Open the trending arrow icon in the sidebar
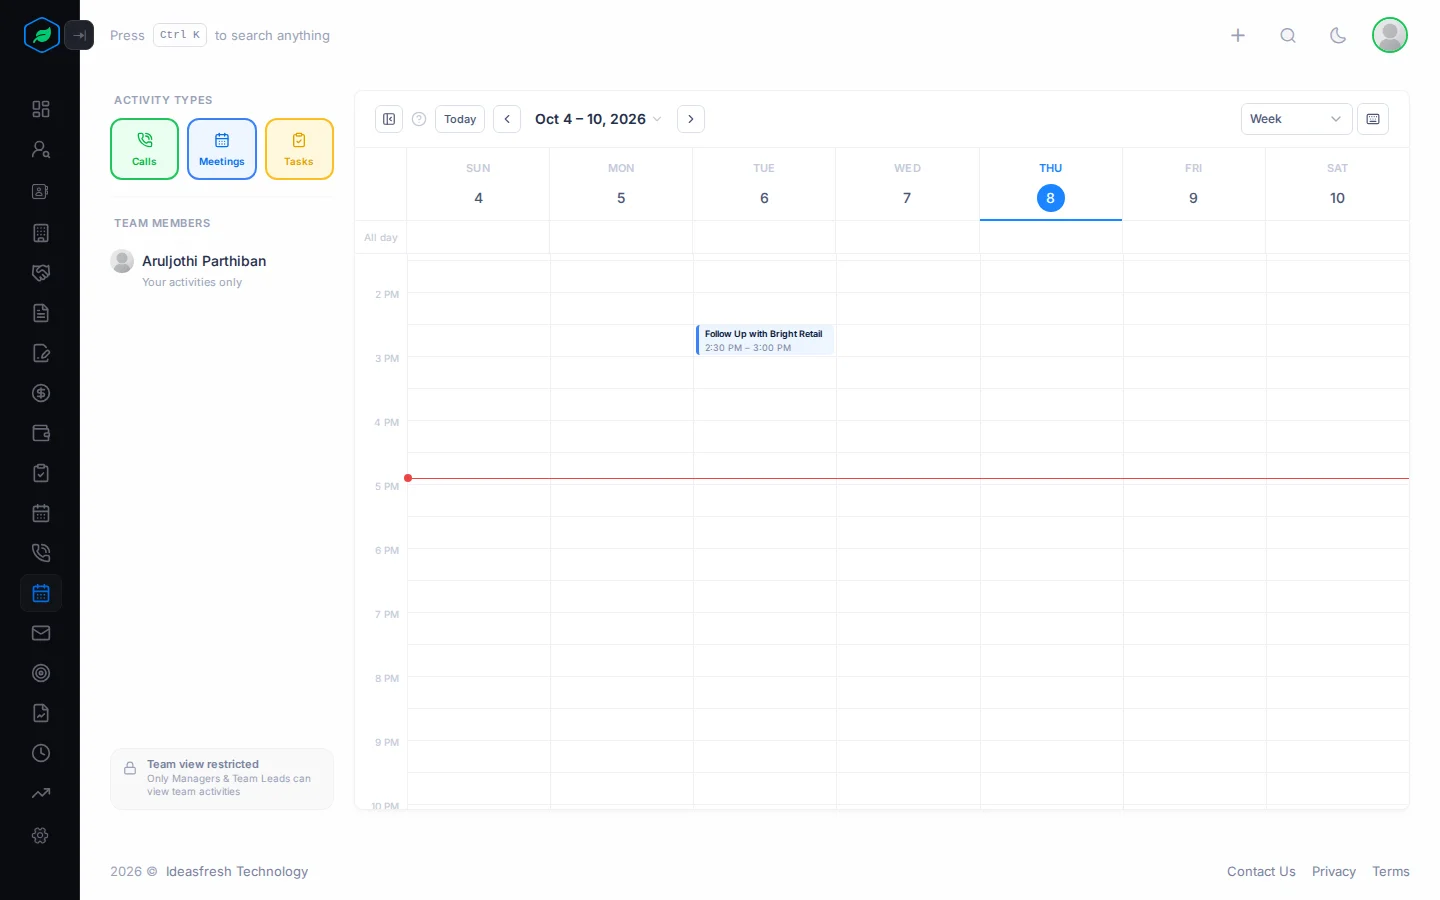 point(41,793)
